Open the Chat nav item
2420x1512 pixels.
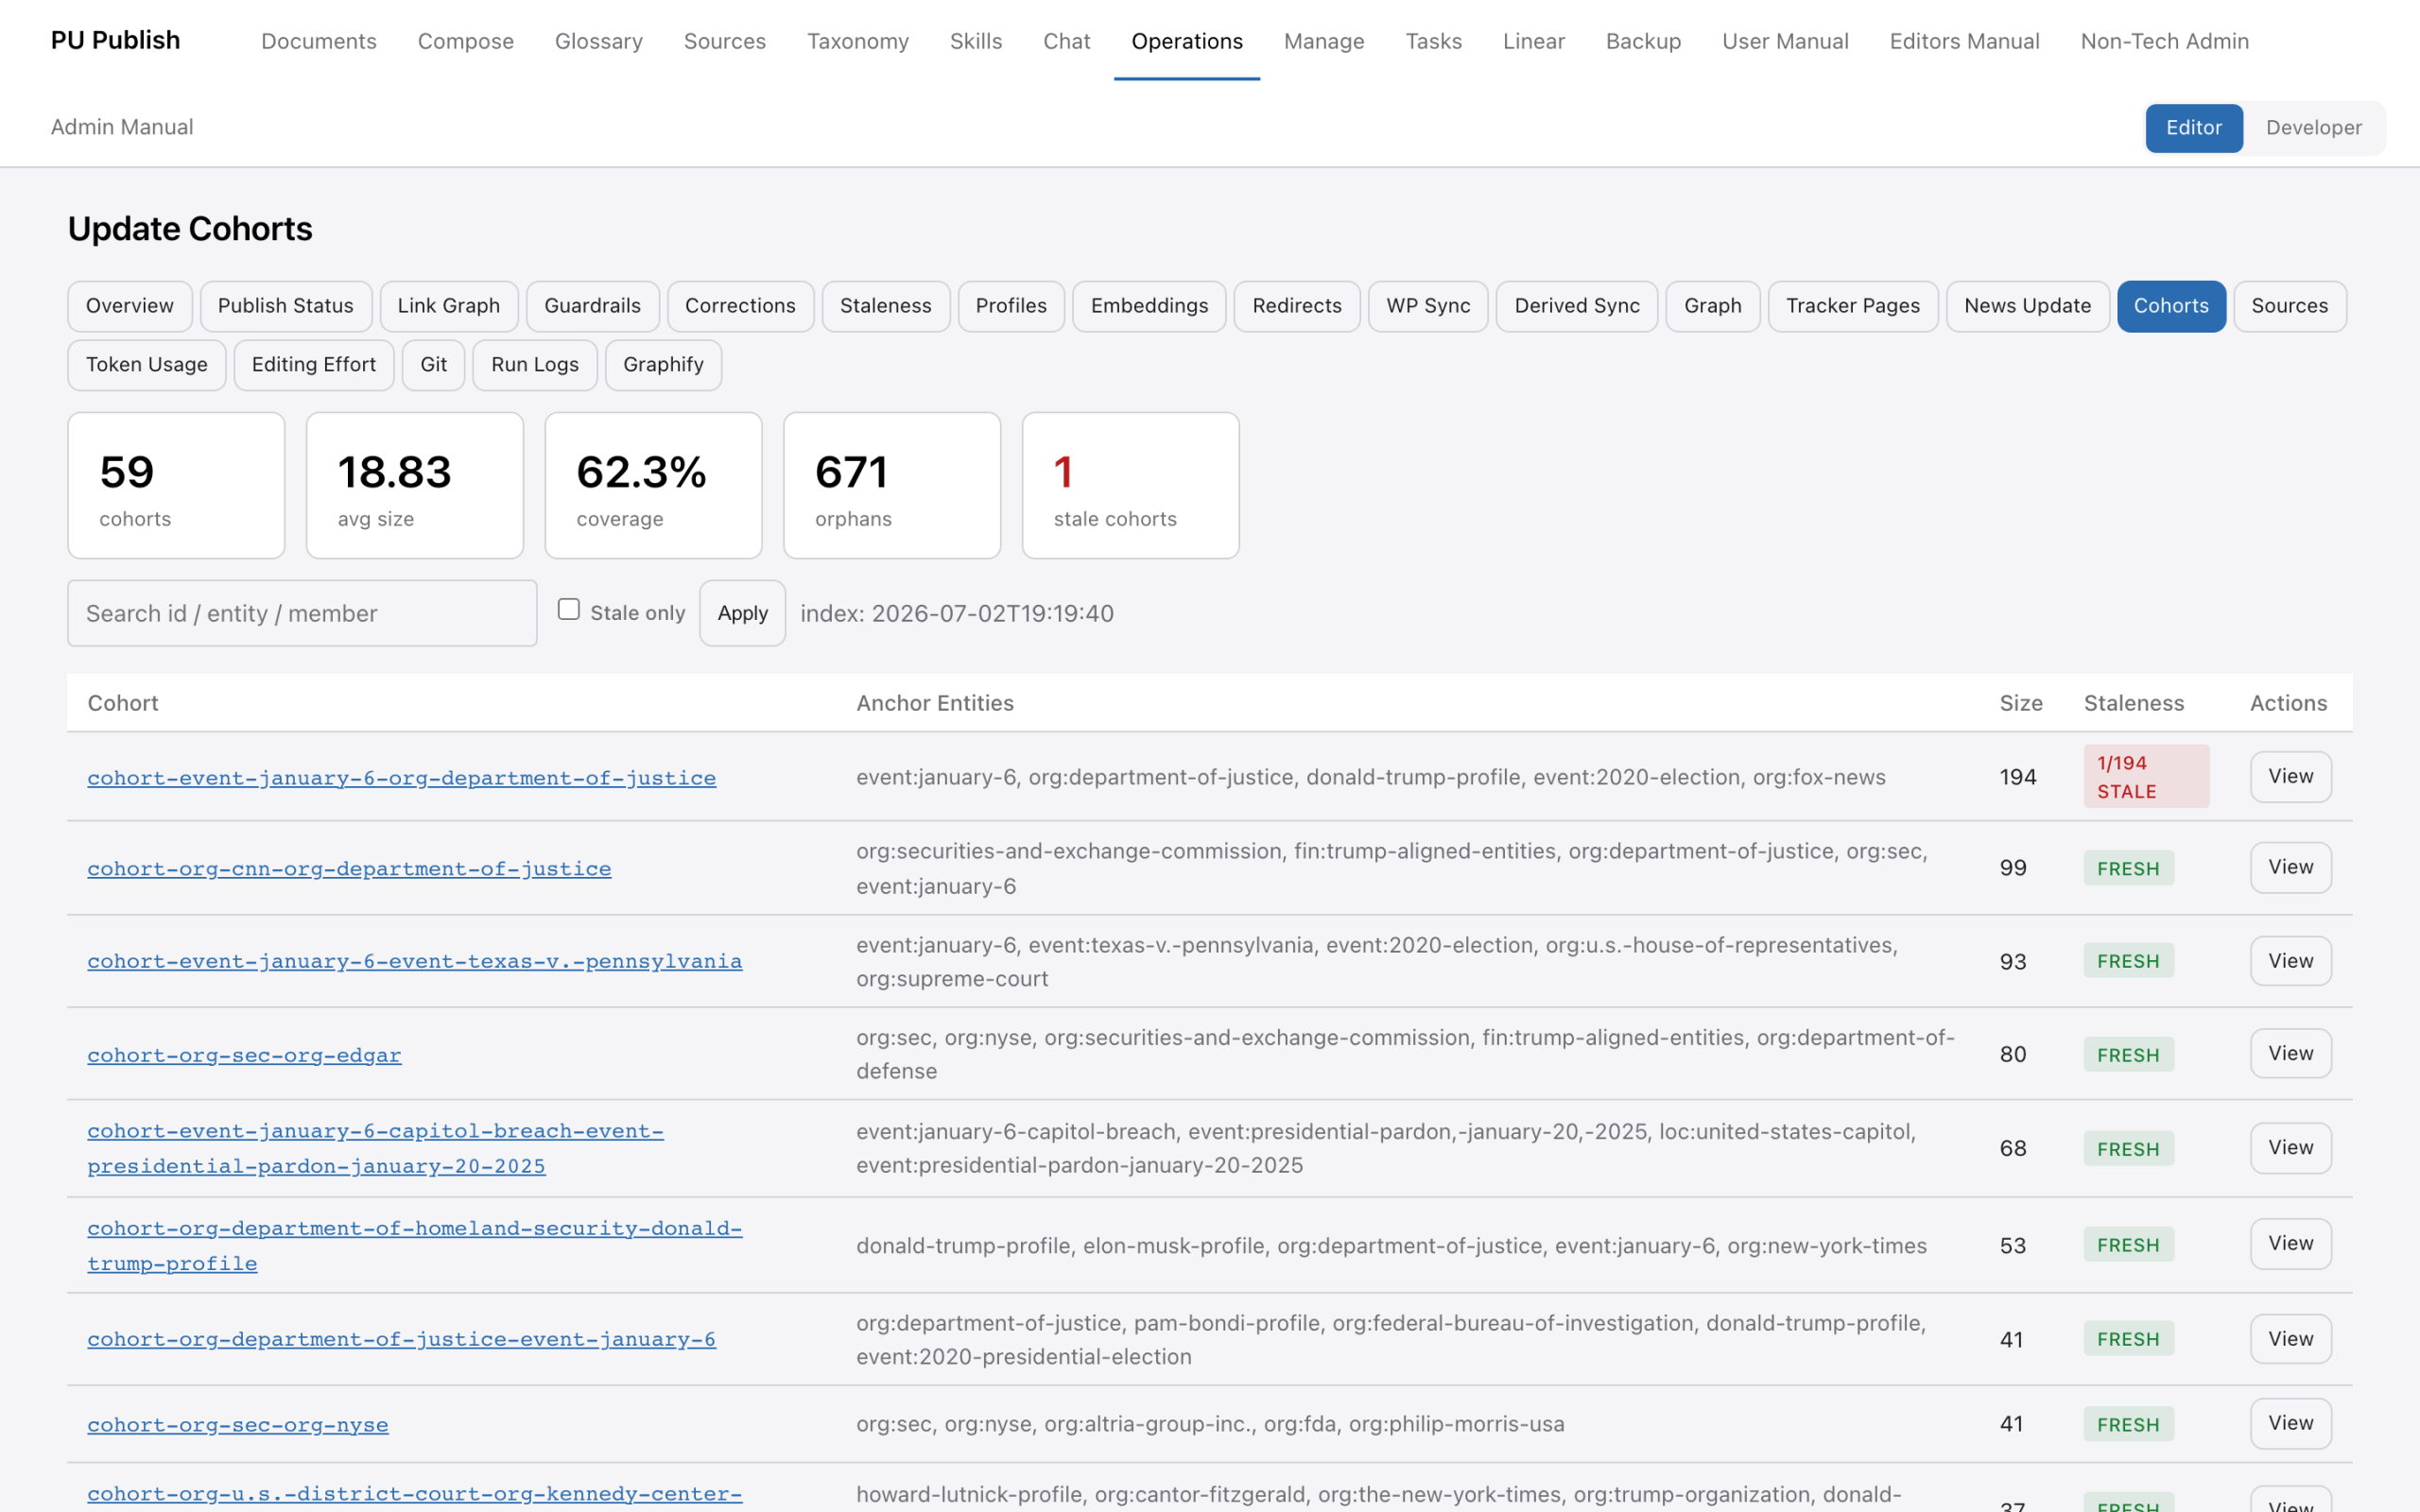click(1066, 41)
